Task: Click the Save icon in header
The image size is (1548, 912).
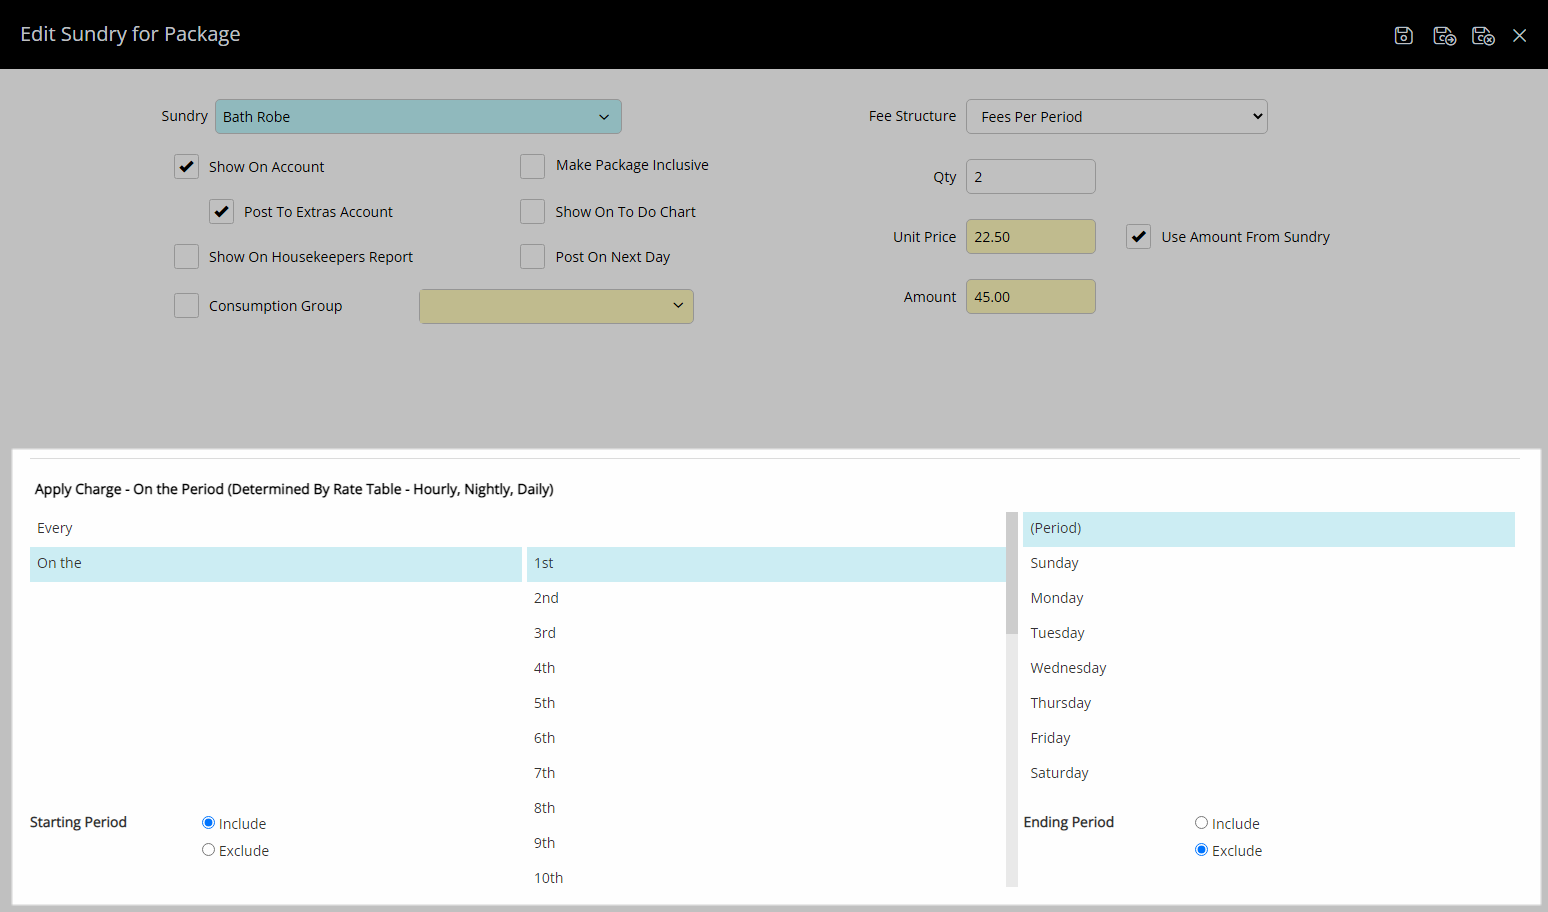Action: (x=1403, y=36)
